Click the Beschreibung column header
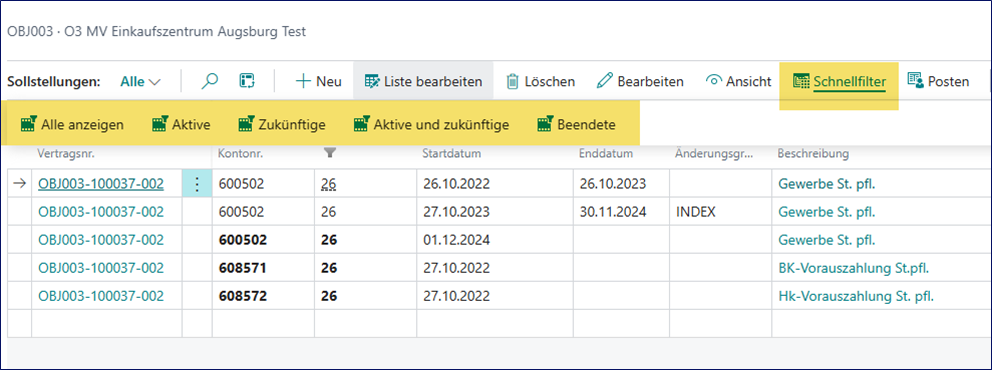 (x=813, y=154)
